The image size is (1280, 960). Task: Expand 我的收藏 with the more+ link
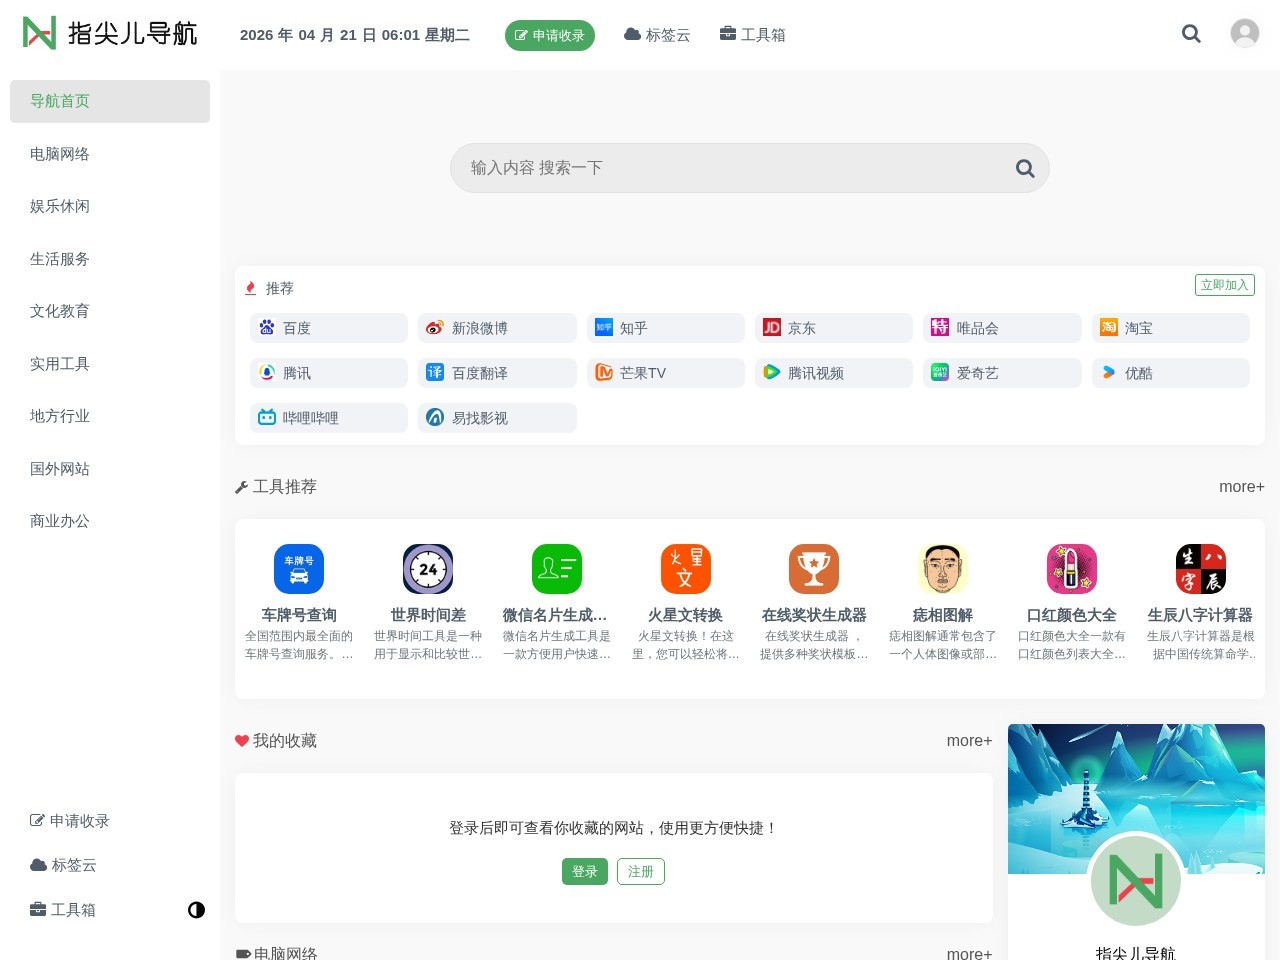pos(968,740)
